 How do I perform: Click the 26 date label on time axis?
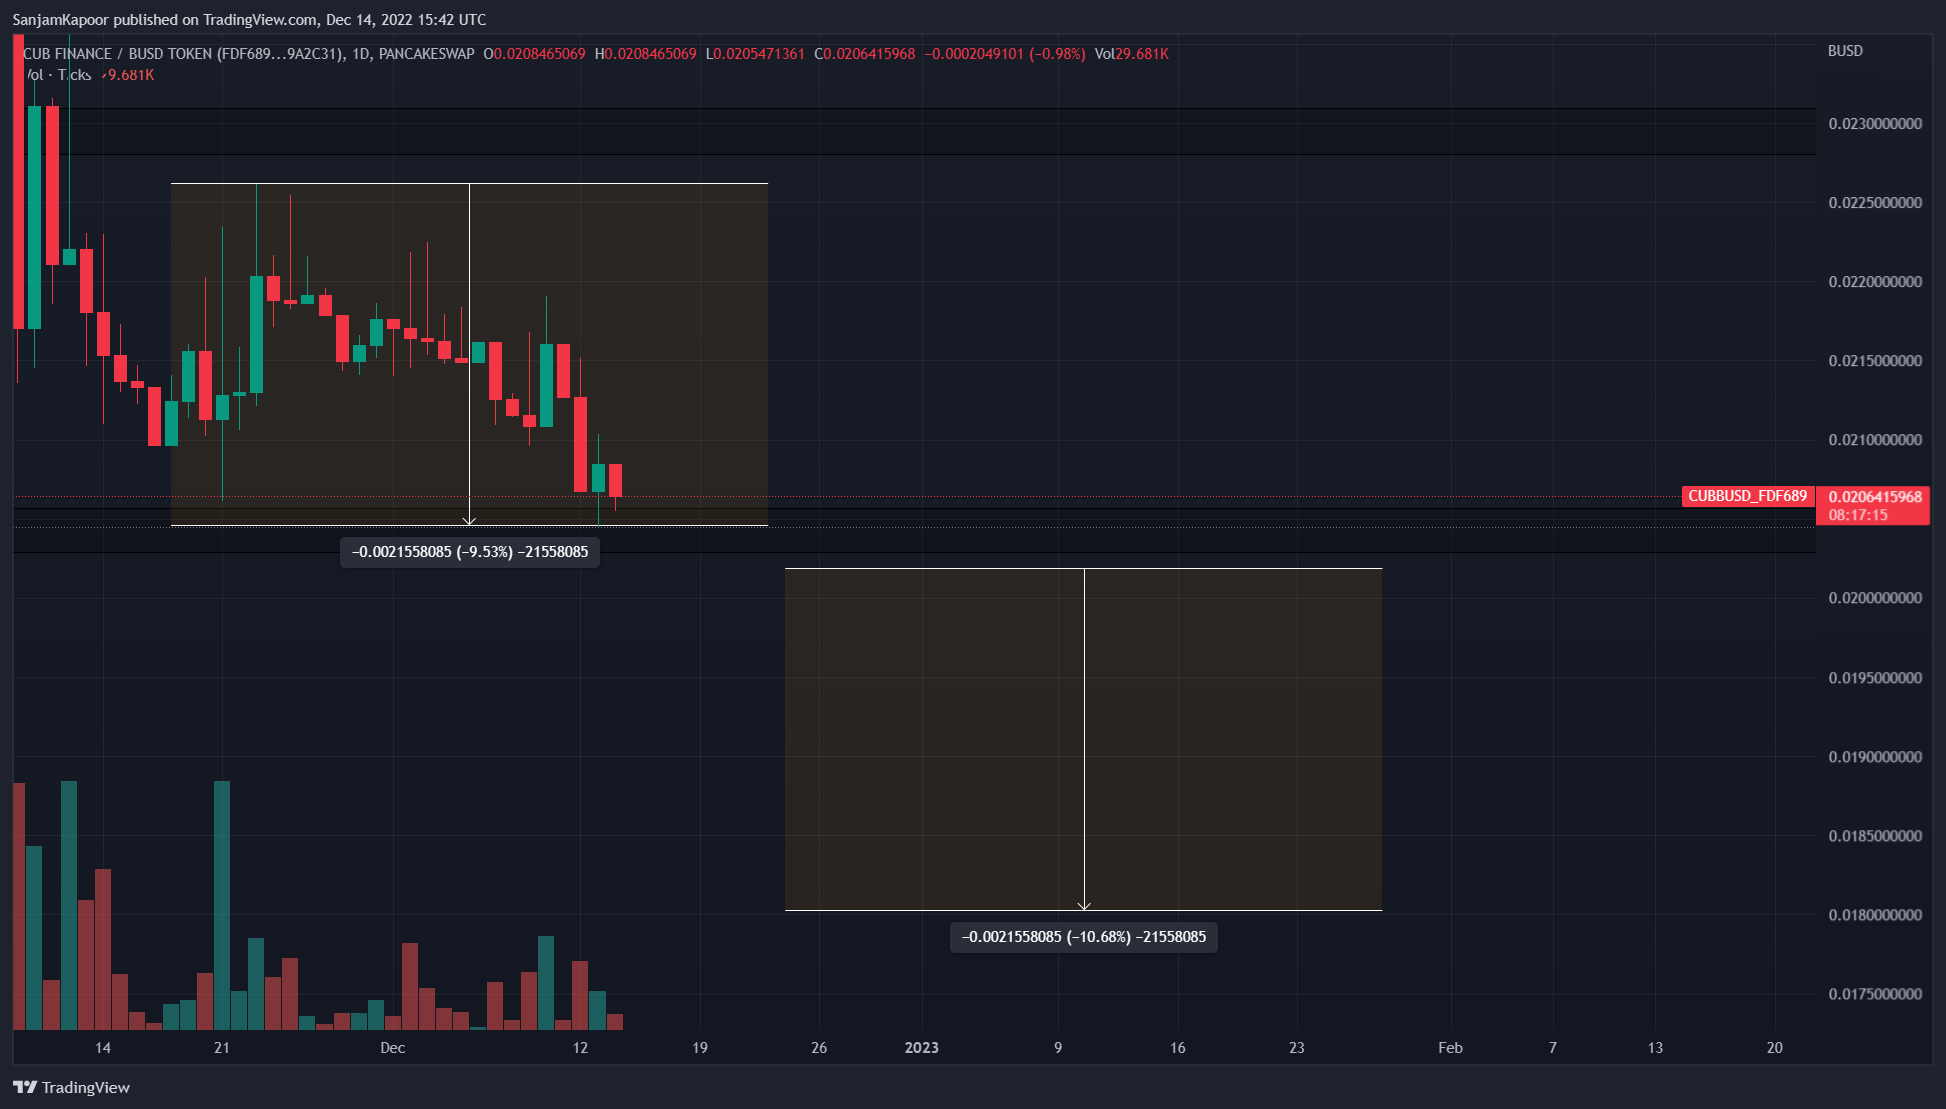pos(819,1048)
